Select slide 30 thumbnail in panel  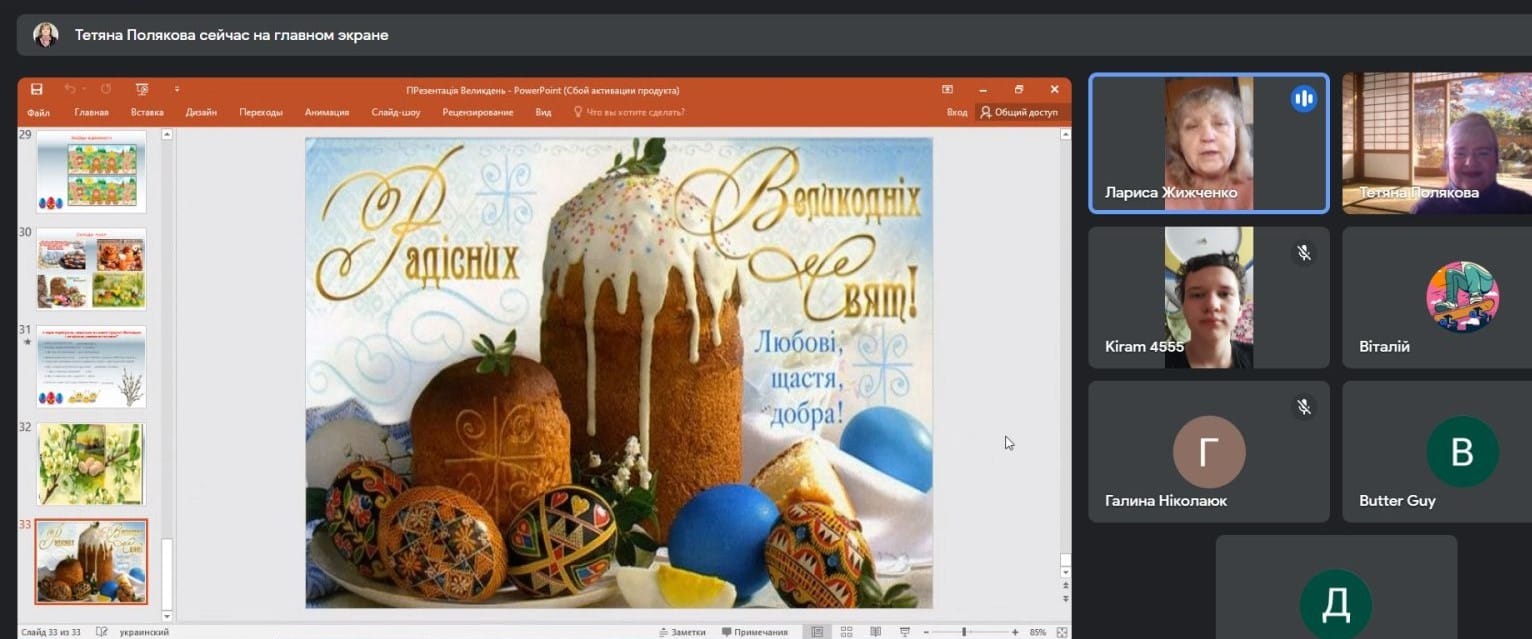(x=91, y=269)
